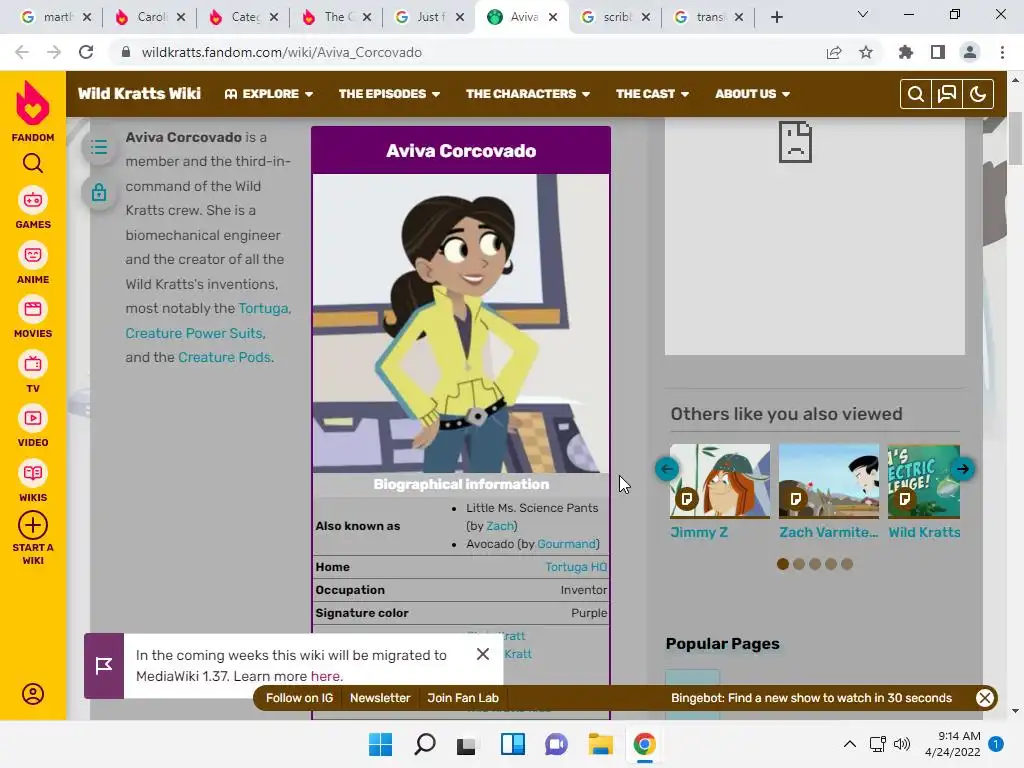Image resolution: width=1024 pixels, height=768 pixels.
Task: Expand The Episodes dropdown menu
Action: pyautogui.click(x=389, y=94)
